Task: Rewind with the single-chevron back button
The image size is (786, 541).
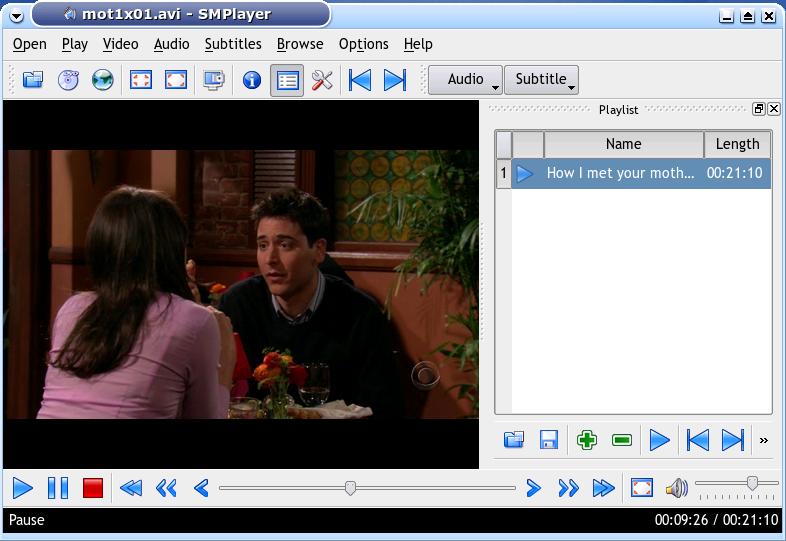Action: [201, 488]
